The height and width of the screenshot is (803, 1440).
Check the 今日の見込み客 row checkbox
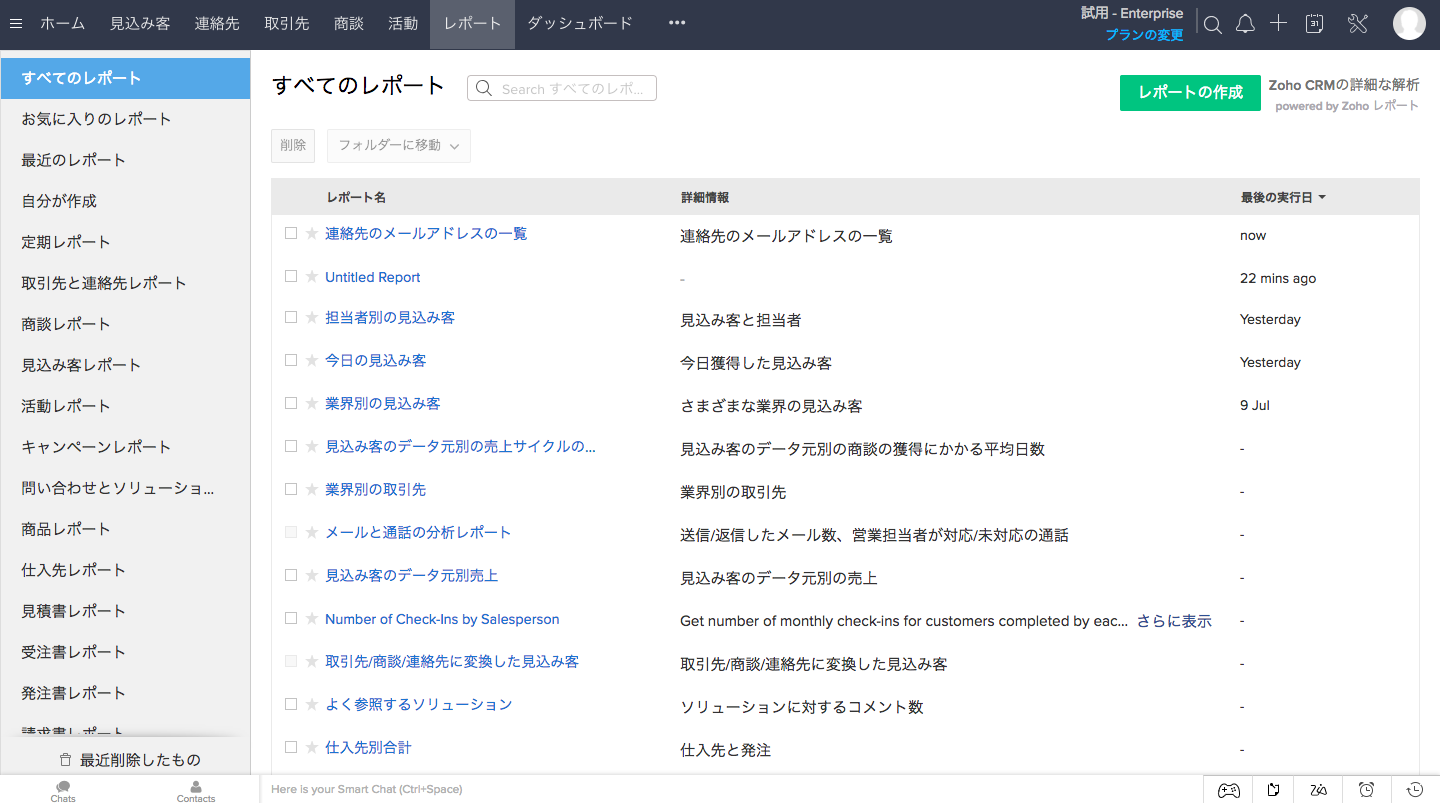[x=291, y=360]
